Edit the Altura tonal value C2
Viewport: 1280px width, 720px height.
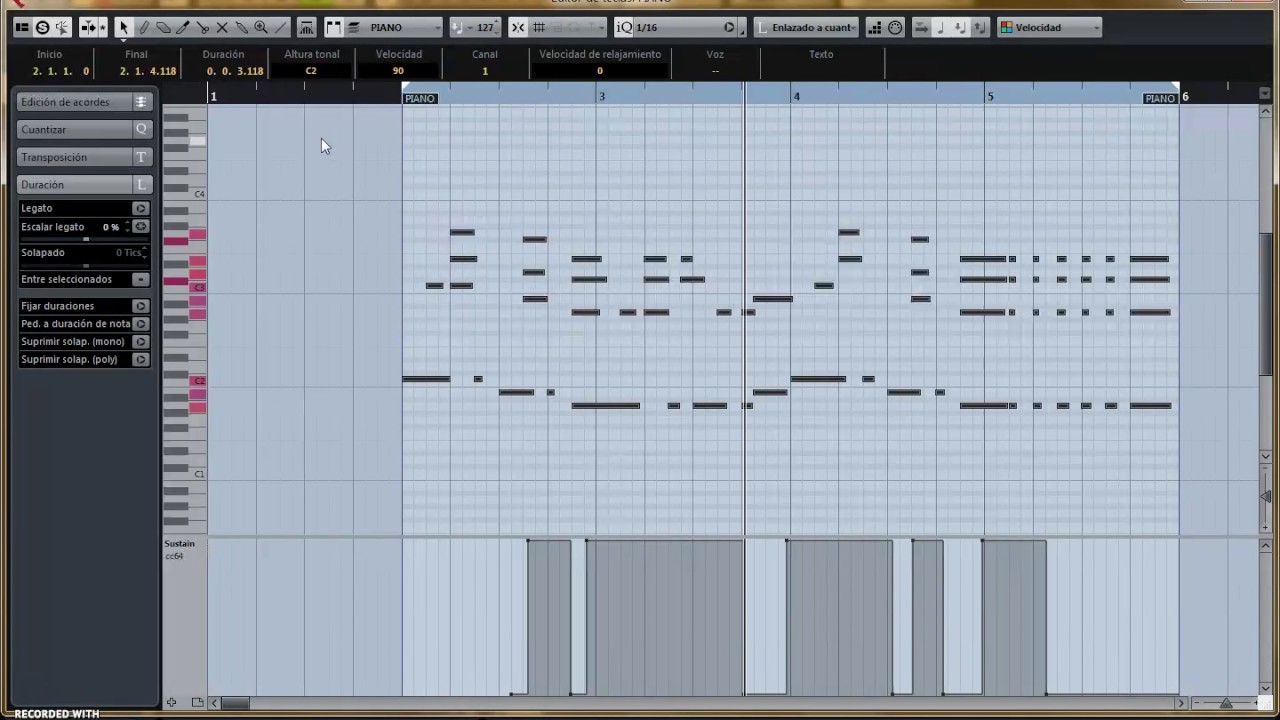point(311,71)
